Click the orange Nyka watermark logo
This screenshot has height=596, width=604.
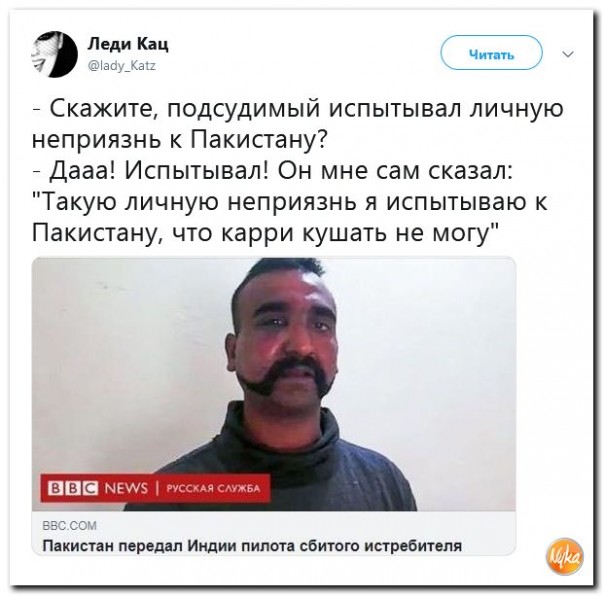[x=564, y=557]
